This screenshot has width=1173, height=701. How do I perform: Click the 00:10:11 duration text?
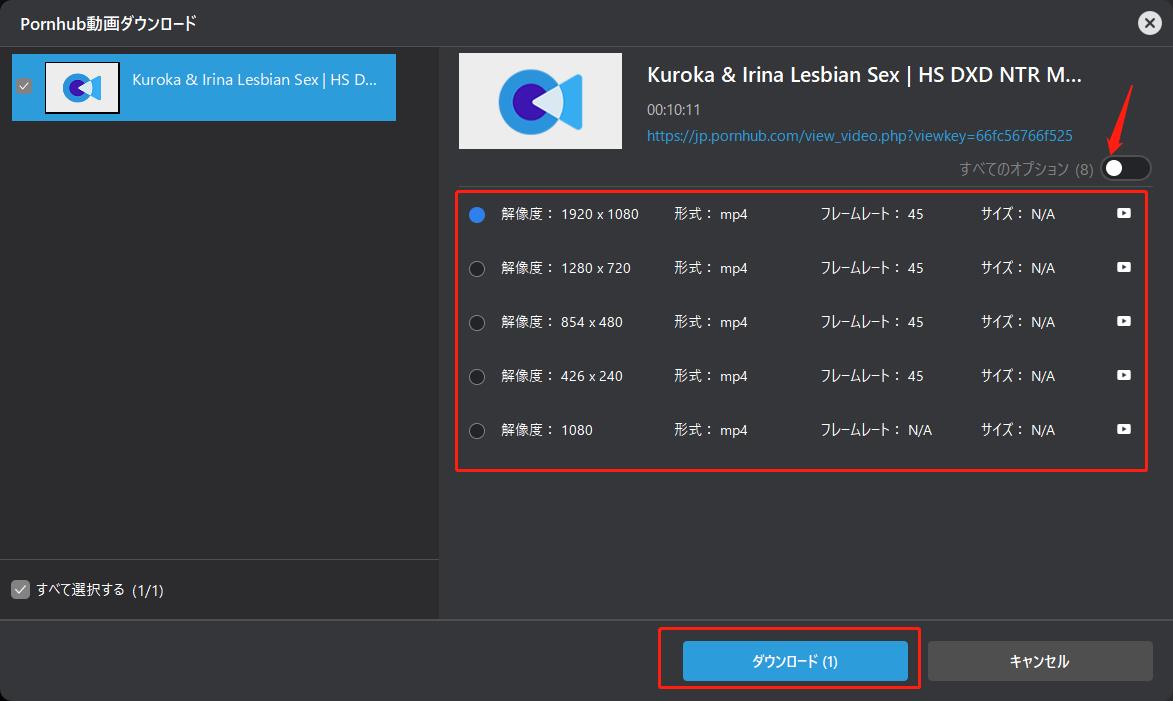(673, 110)
